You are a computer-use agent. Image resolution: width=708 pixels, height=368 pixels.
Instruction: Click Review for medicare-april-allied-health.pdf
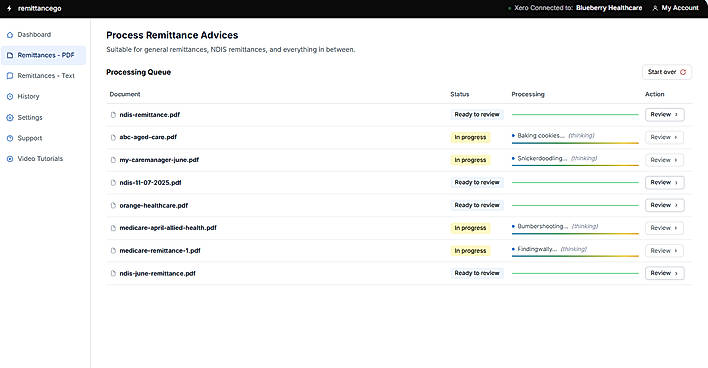pos(664,228)
